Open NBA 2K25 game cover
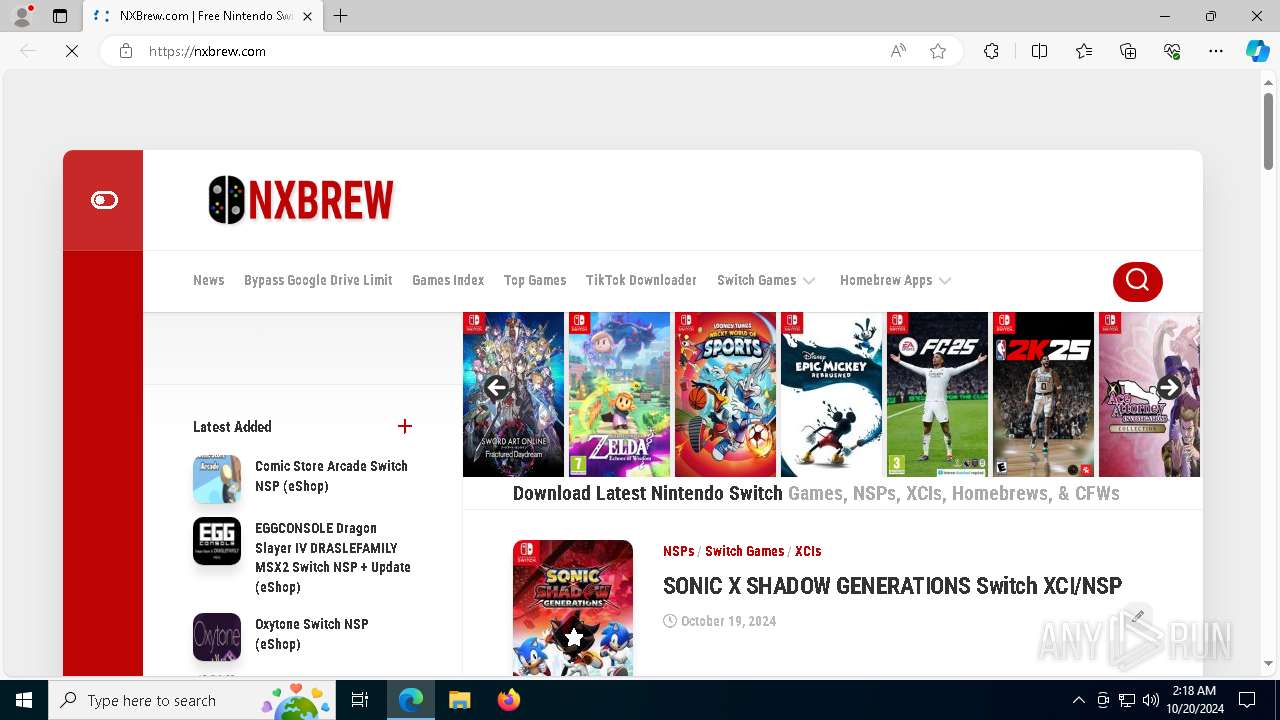Screen dimensions: 1280x720 pyautogui.click(x=1043, y=394)
